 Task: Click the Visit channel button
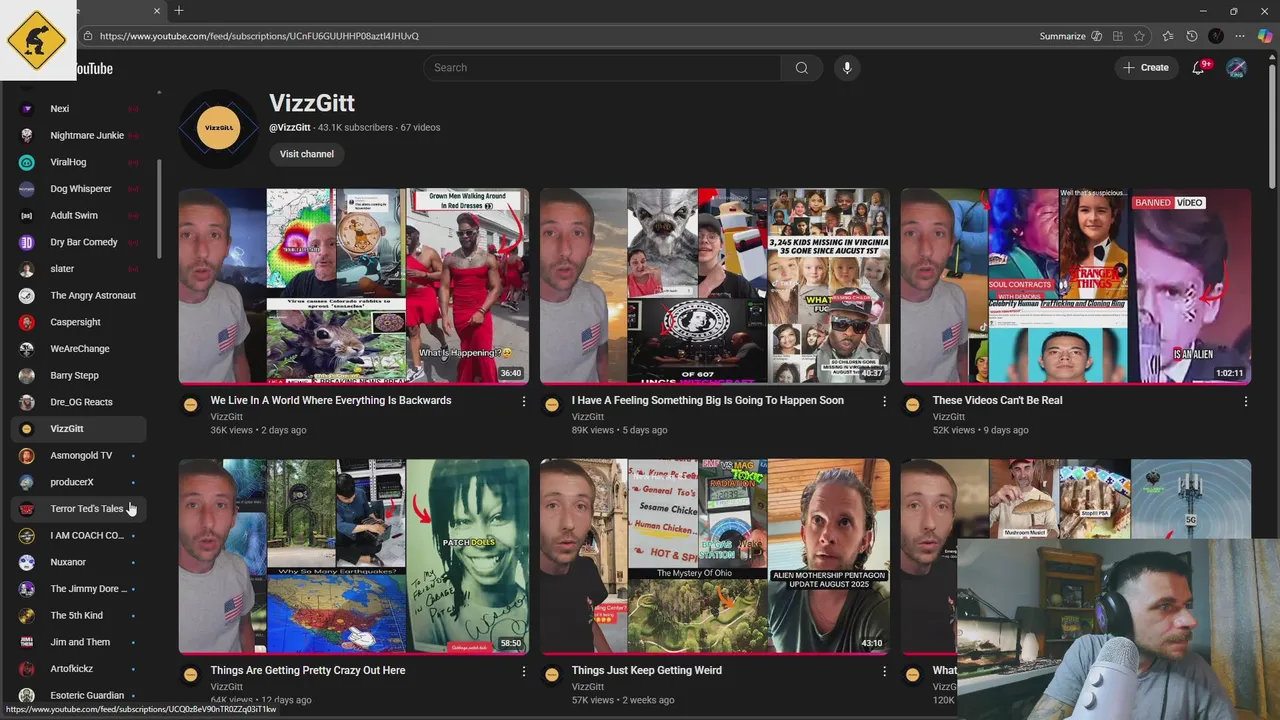(x=307, y=154)
